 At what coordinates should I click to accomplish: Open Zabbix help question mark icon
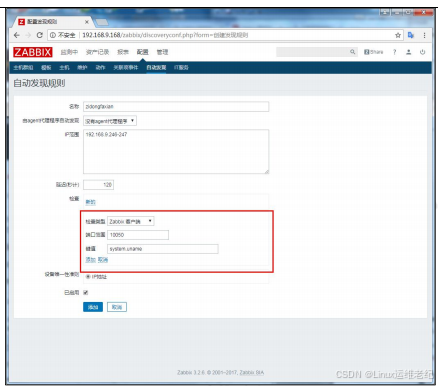(395, 52)
